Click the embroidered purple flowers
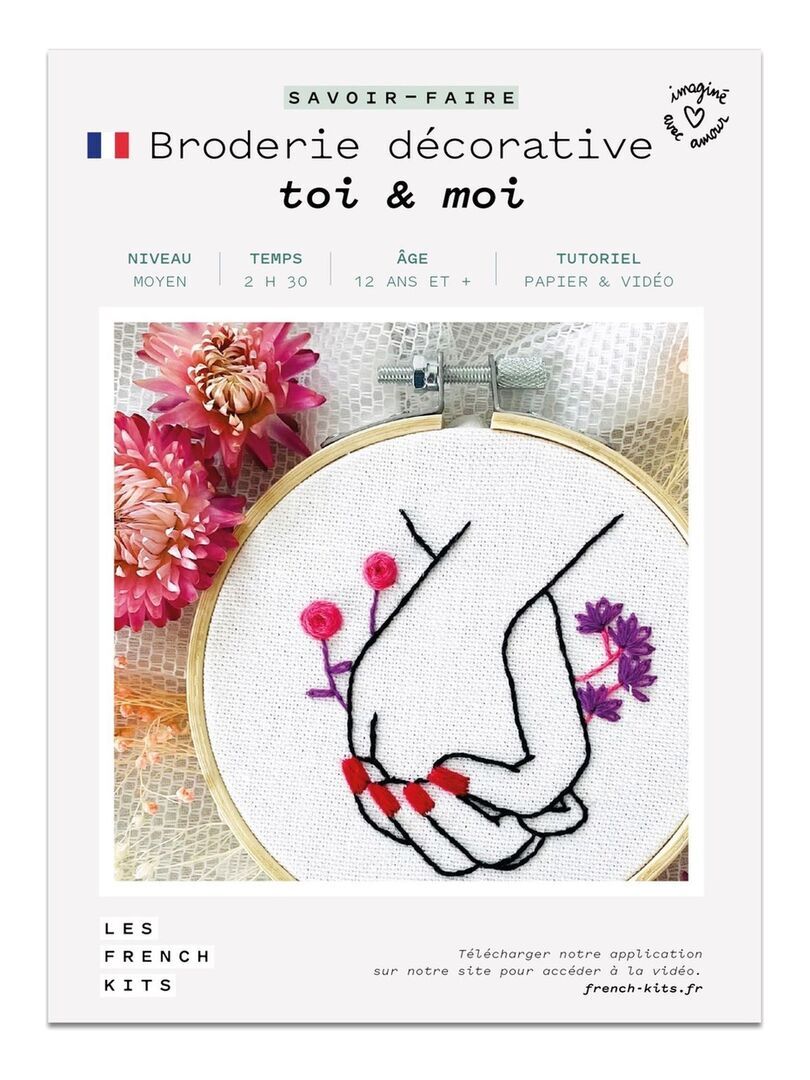 pos(614,660)
